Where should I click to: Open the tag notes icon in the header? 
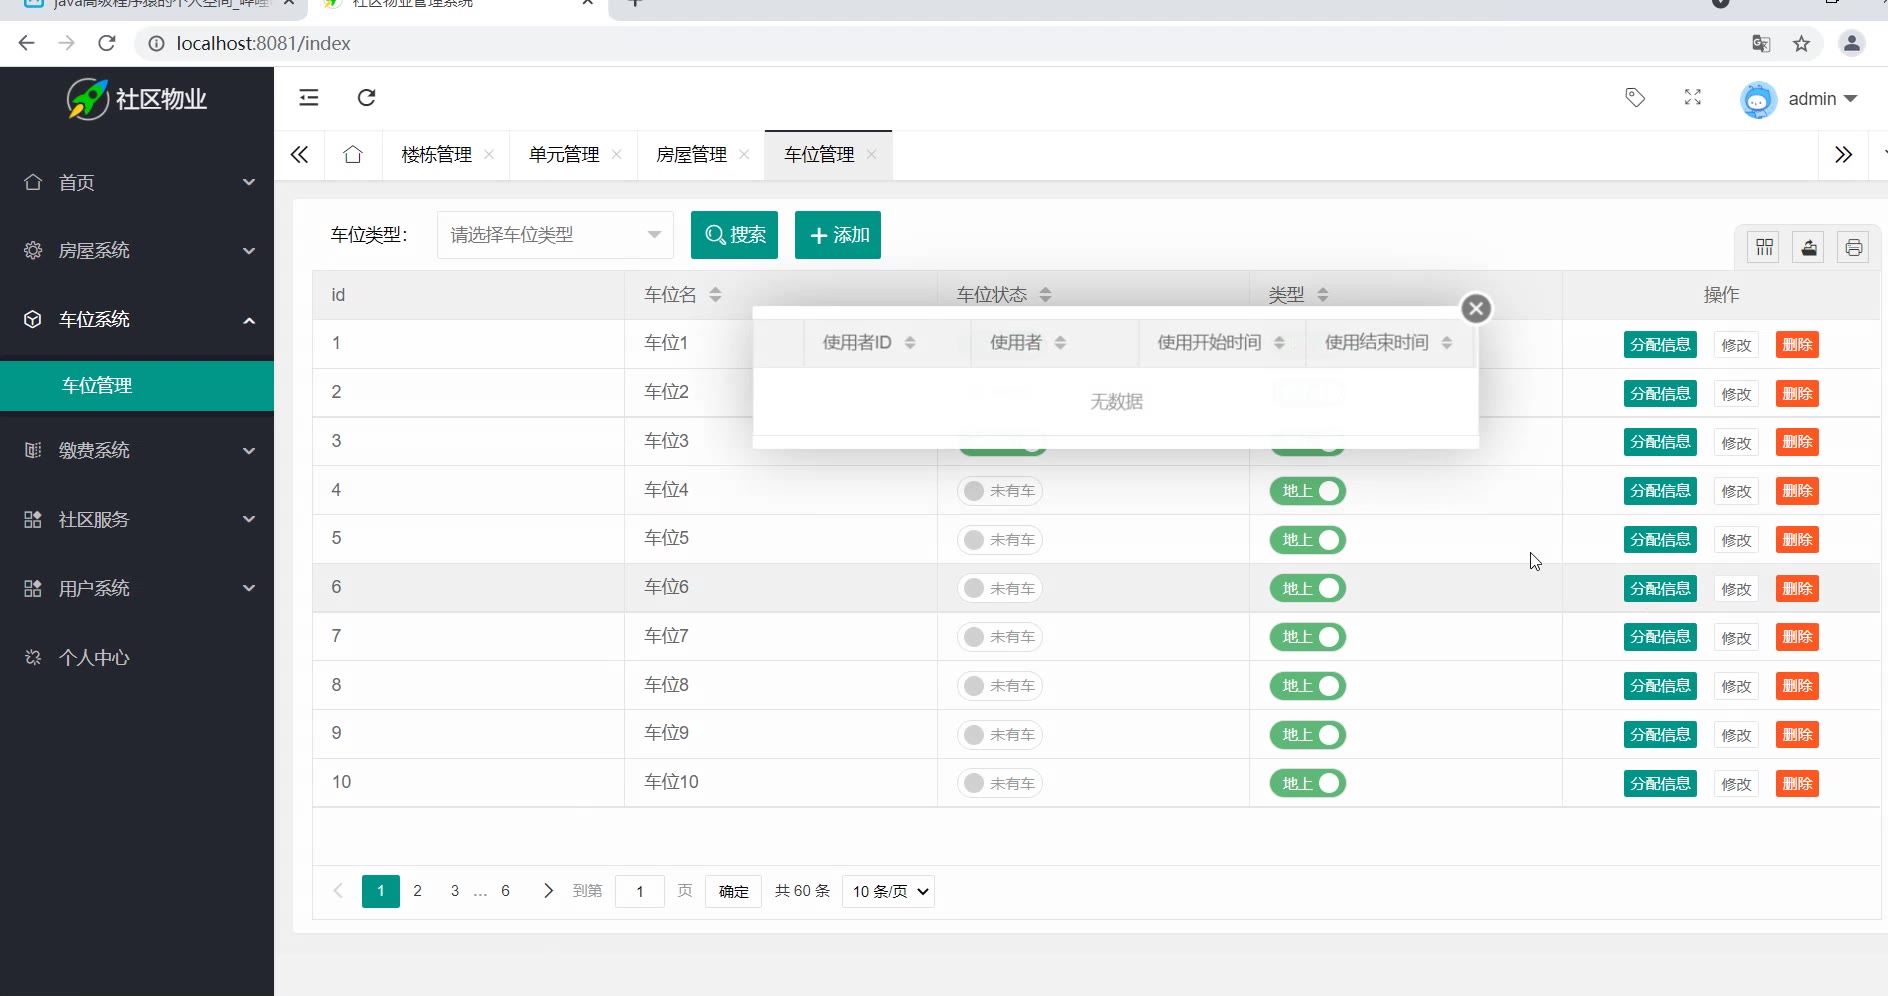pos(1635,97)
